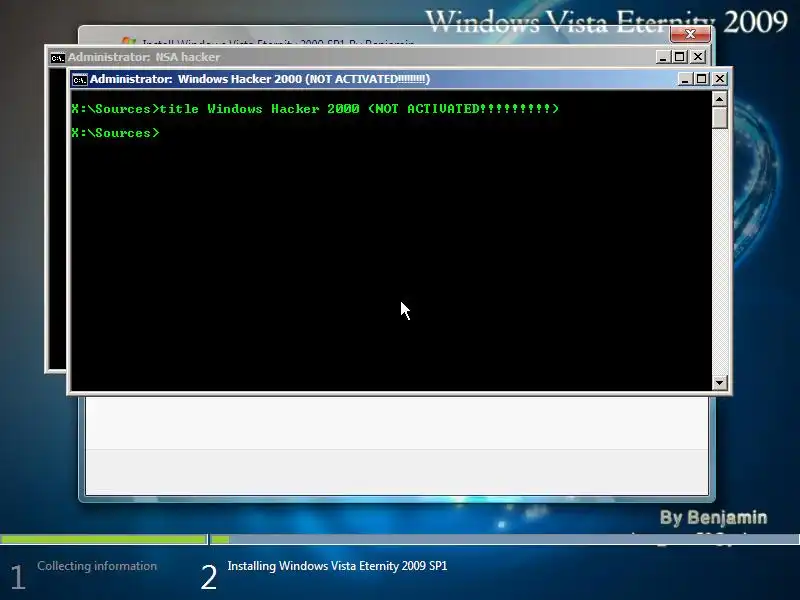Maximize the NSA hacker window
This screenshot has width=800, height=600.
(x=680, y=57)
